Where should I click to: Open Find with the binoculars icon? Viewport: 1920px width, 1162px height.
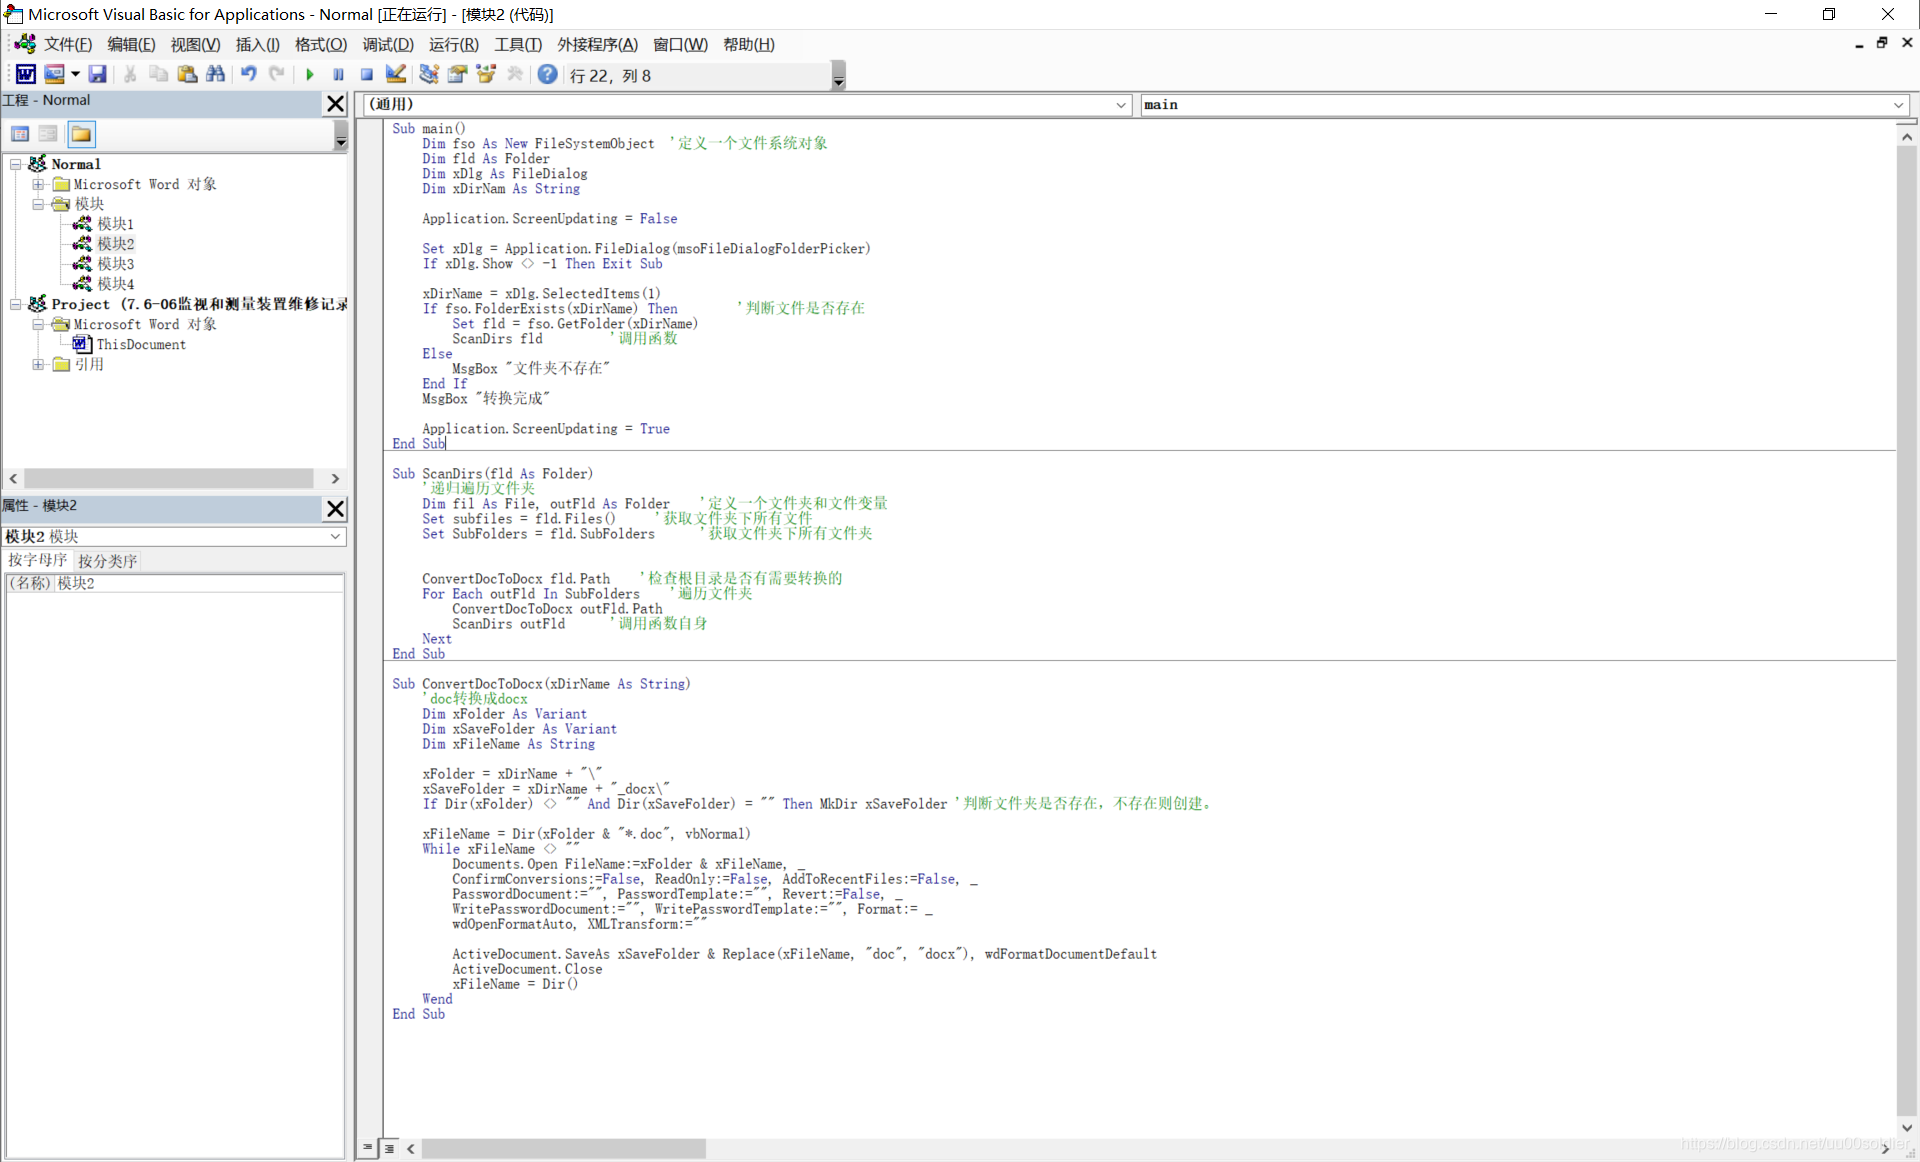click(x=215, y=74)
